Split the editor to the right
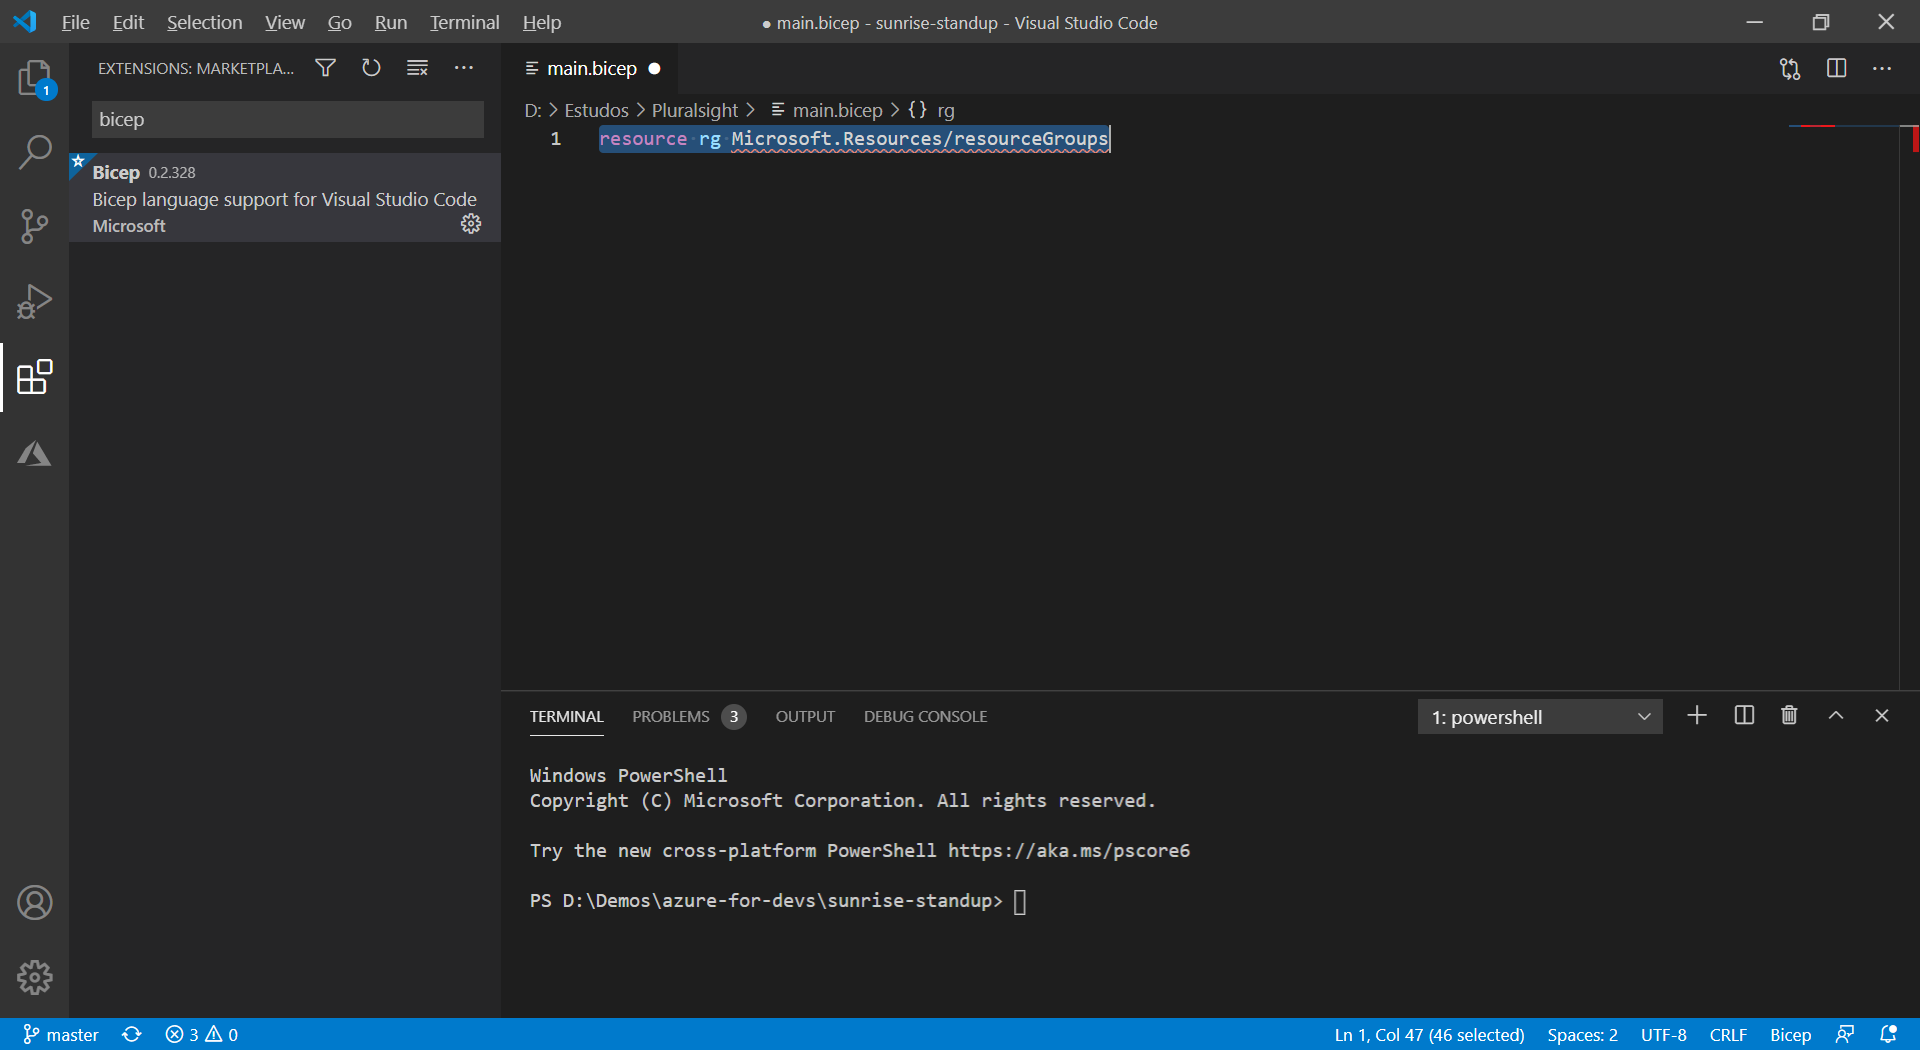 click(x=1838, y=68)
